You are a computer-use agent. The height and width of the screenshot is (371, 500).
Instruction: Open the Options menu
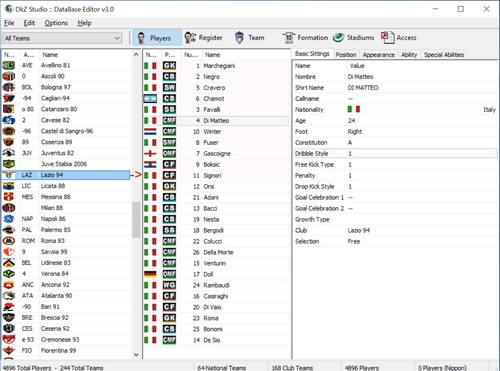[x=56, y=23]
